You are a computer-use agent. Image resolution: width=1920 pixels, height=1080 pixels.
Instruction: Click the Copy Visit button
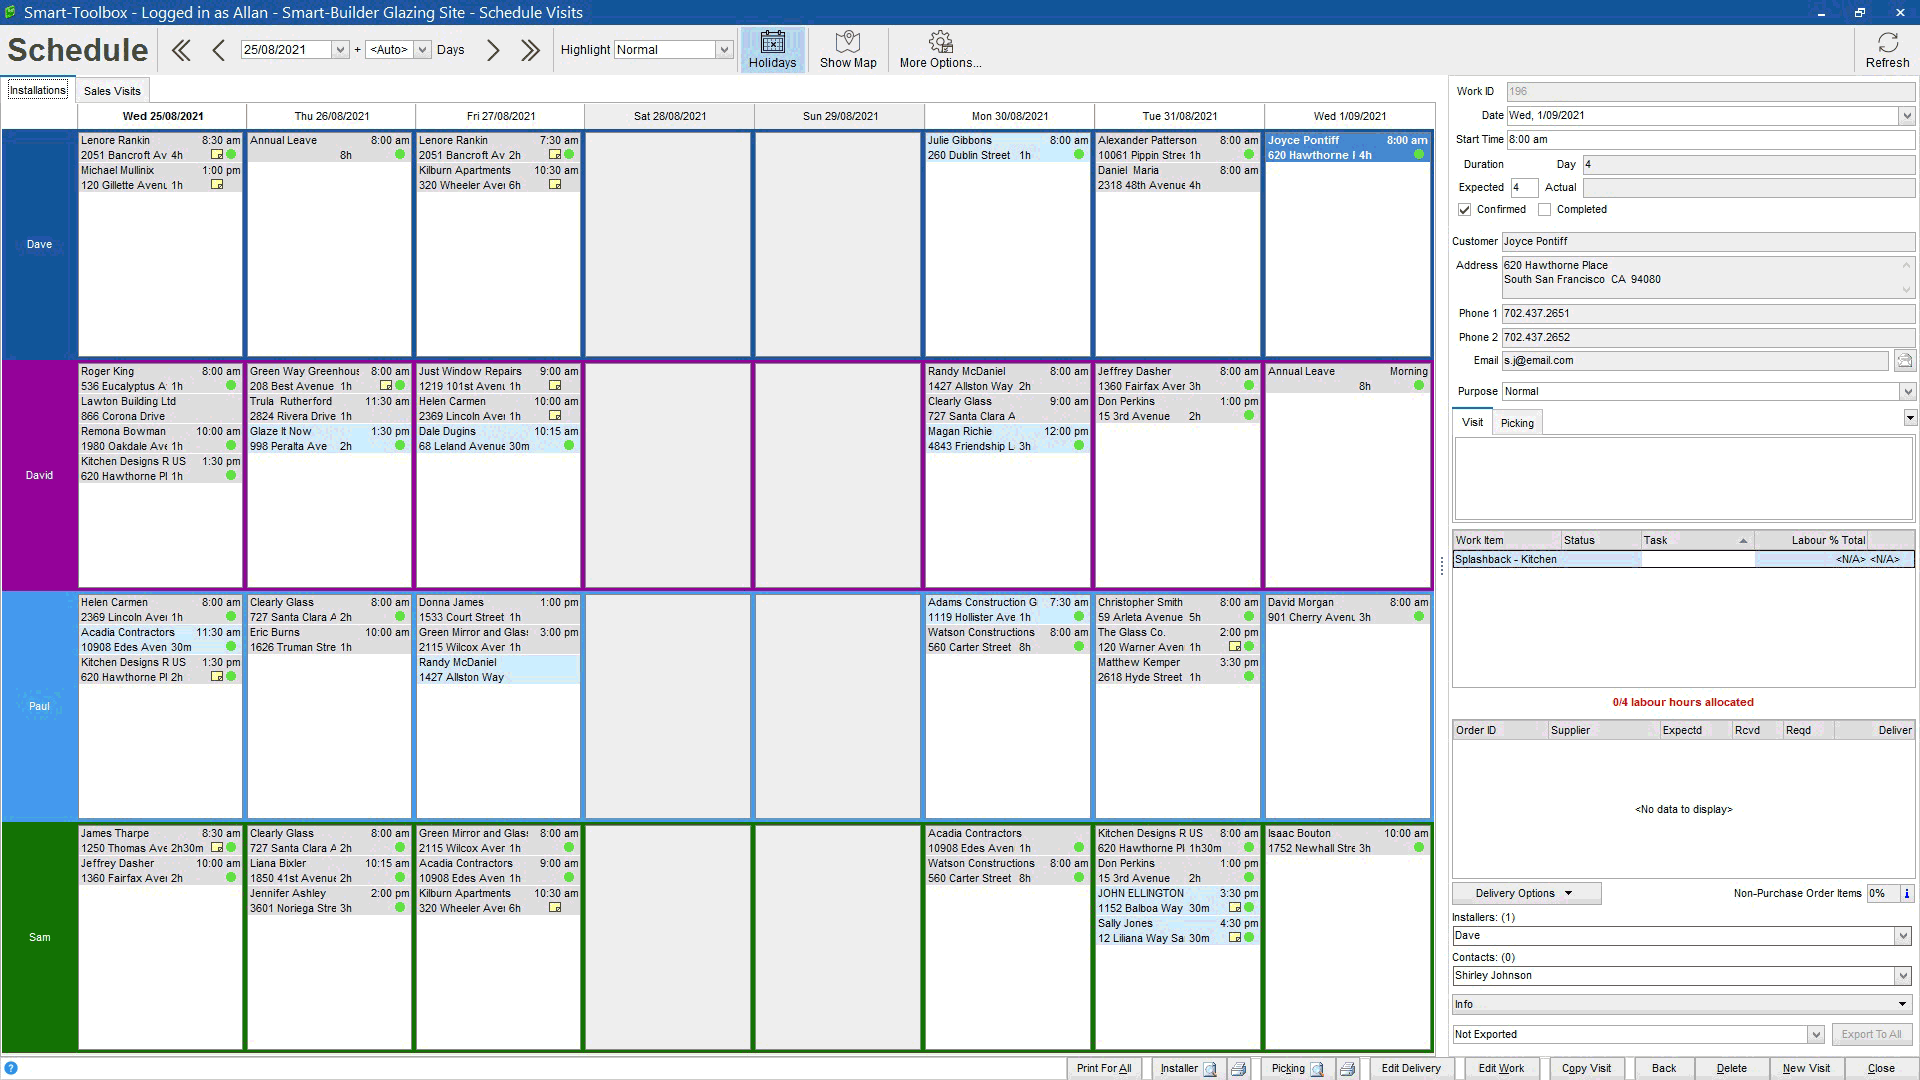point(1586,1068)
